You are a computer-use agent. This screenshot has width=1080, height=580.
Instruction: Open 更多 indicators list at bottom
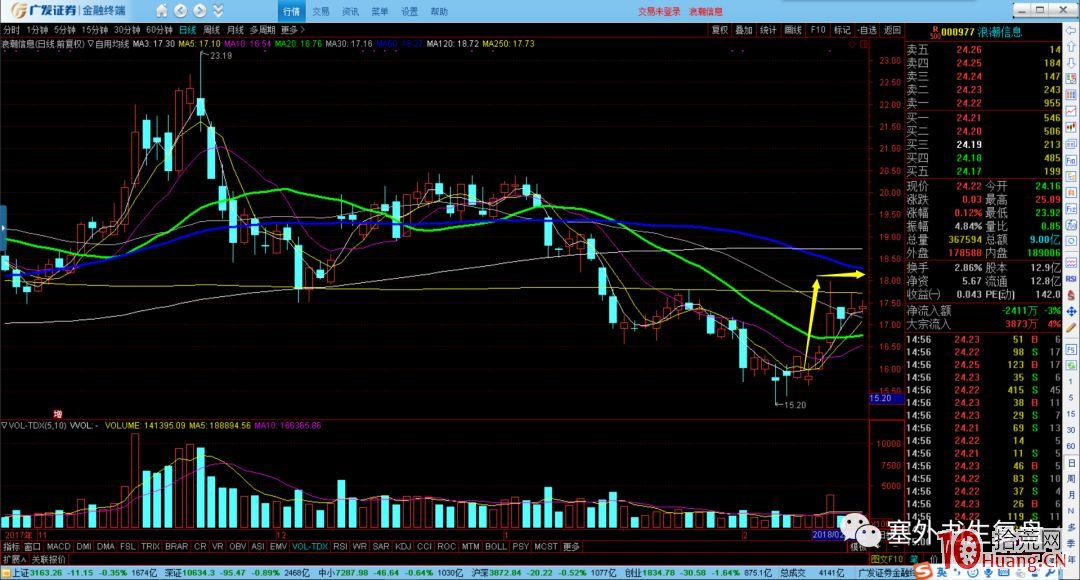pyautogui.click(x=572, y=546)
